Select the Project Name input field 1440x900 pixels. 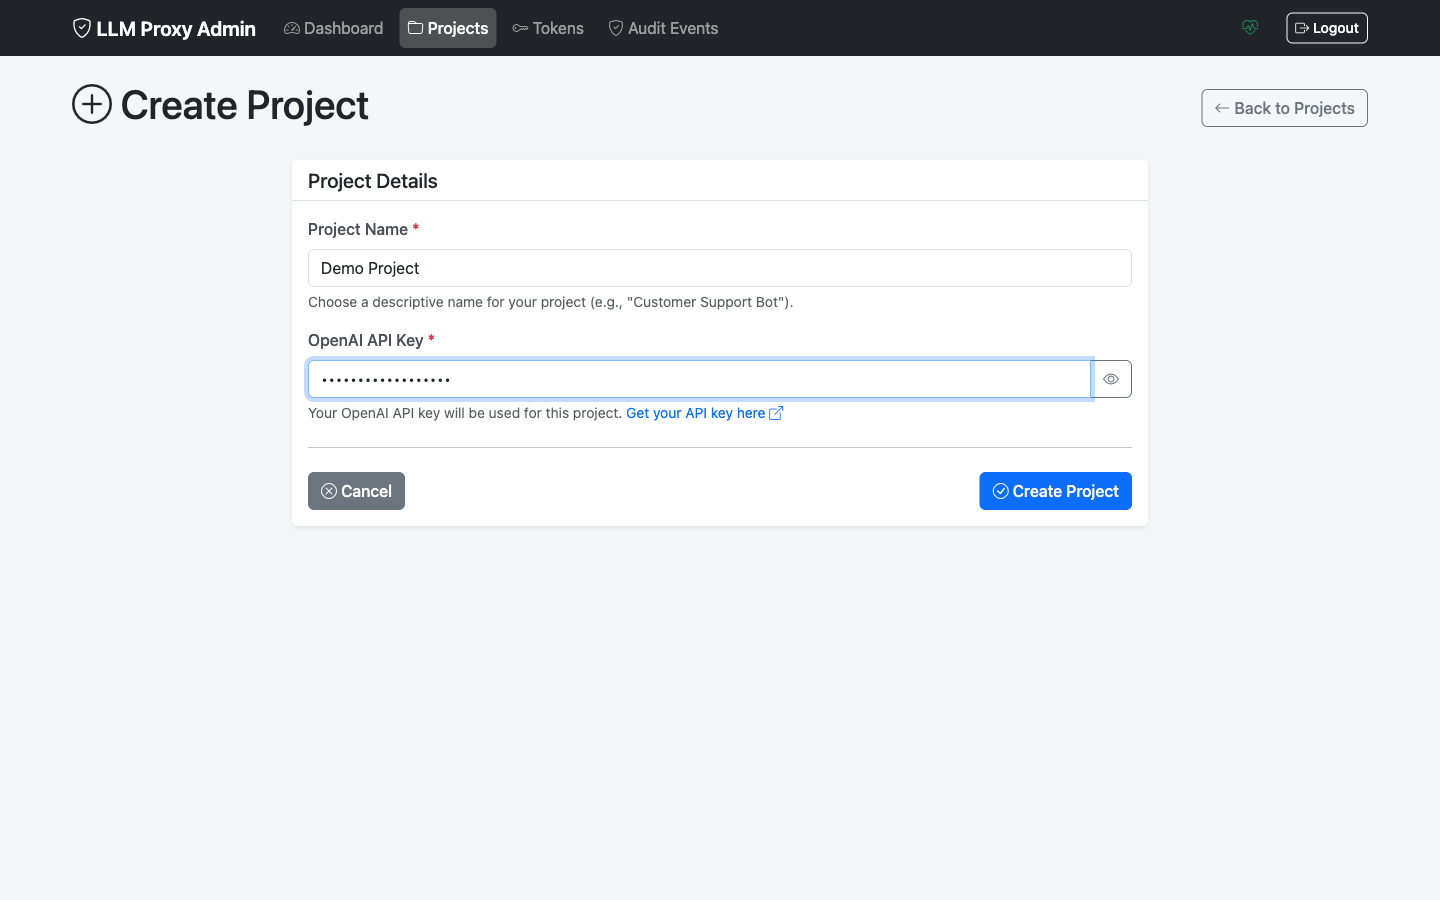(x=719, y=268)
